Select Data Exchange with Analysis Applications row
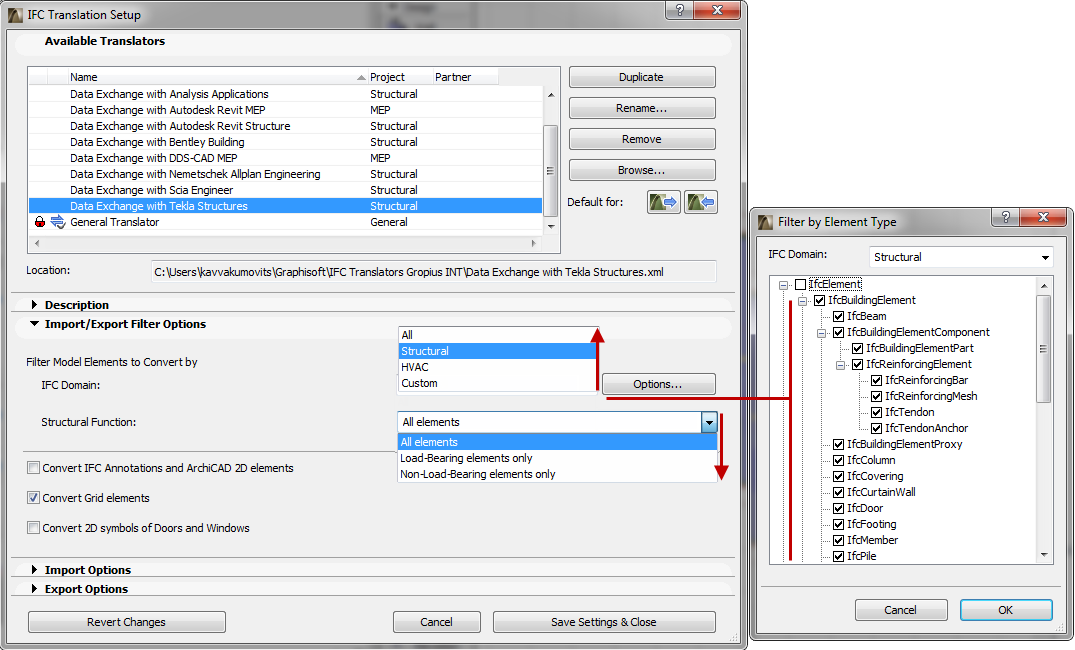This screenshot has height=650, width=1075. (285, 94)
